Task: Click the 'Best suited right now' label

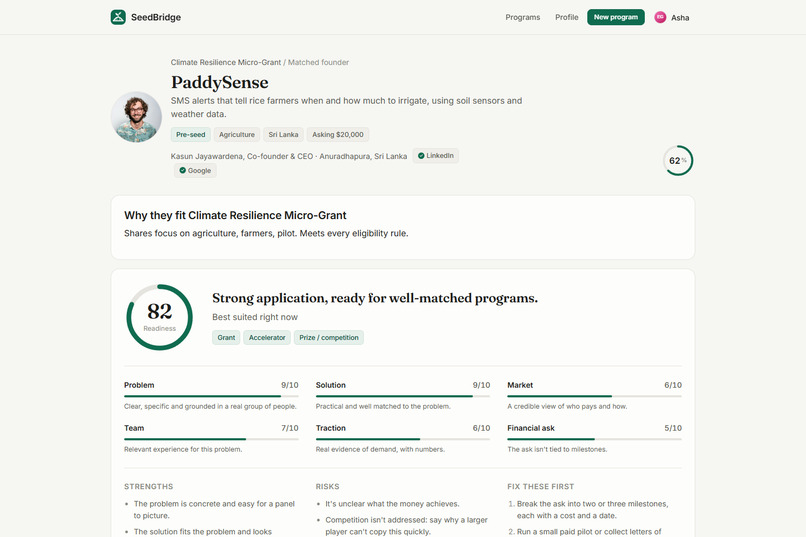Action: click(x=255, y=317)
